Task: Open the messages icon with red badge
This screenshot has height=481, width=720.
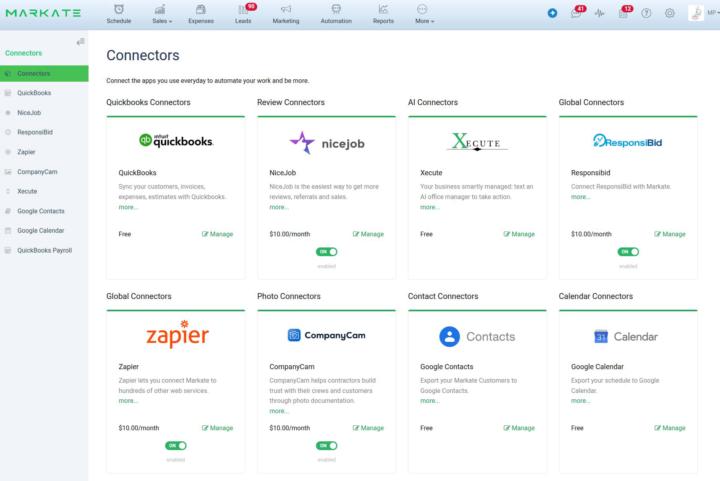Action: (x=577, y=12)
